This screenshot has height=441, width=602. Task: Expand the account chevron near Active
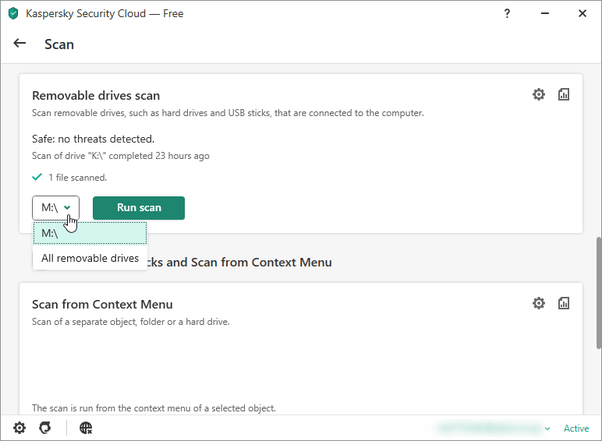tap(547, 428)
